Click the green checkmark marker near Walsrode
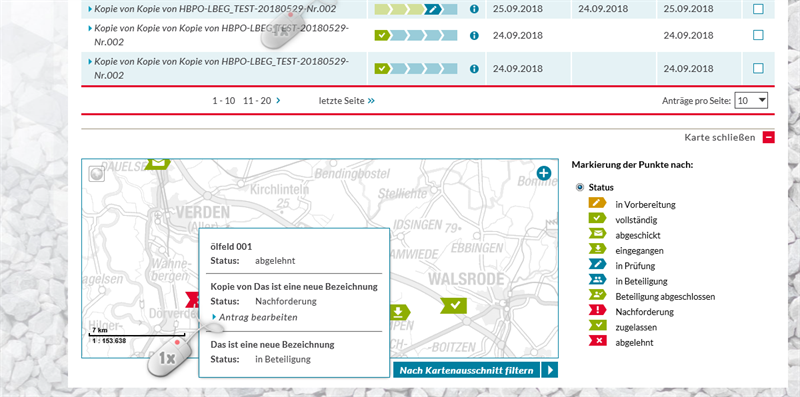 454,305
